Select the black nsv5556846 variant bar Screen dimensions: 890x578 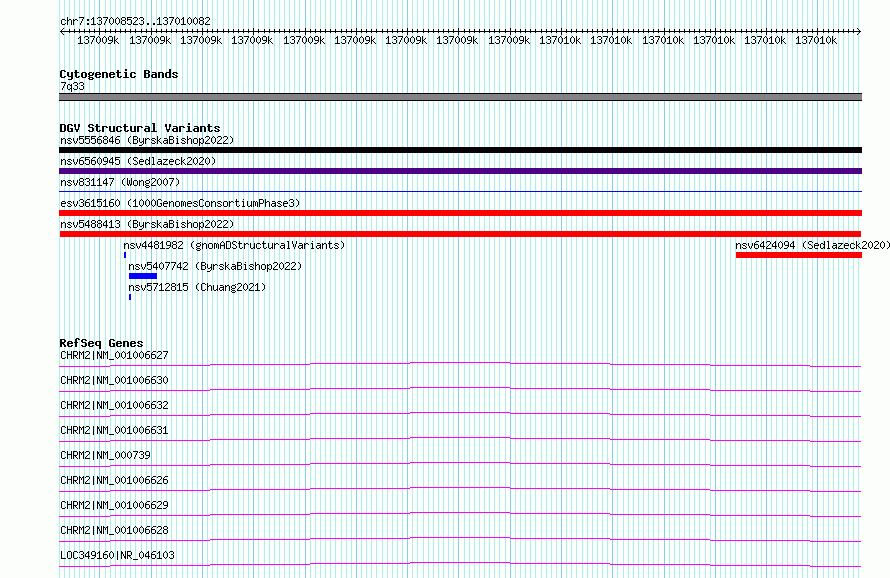point(460,150)
